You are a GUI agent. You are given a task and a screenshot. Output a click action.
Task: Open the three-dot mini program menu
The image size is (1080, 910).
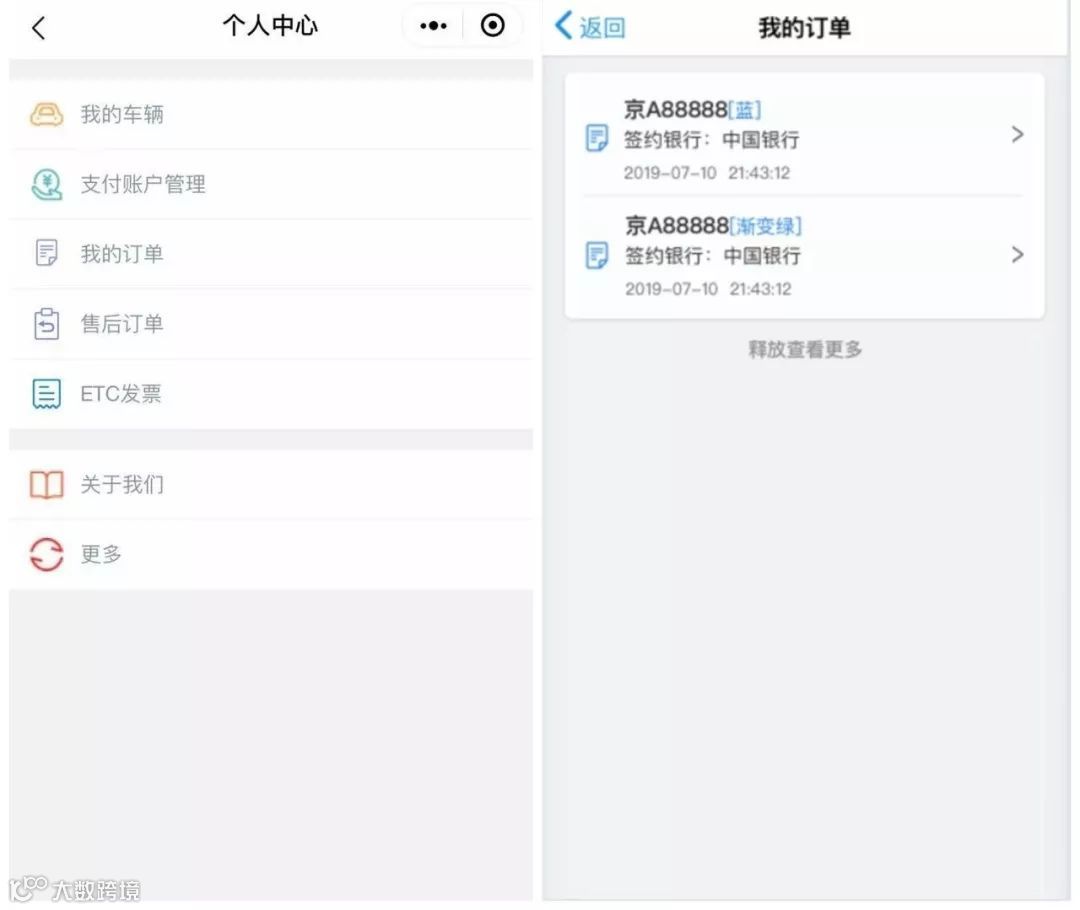[433, 26]
